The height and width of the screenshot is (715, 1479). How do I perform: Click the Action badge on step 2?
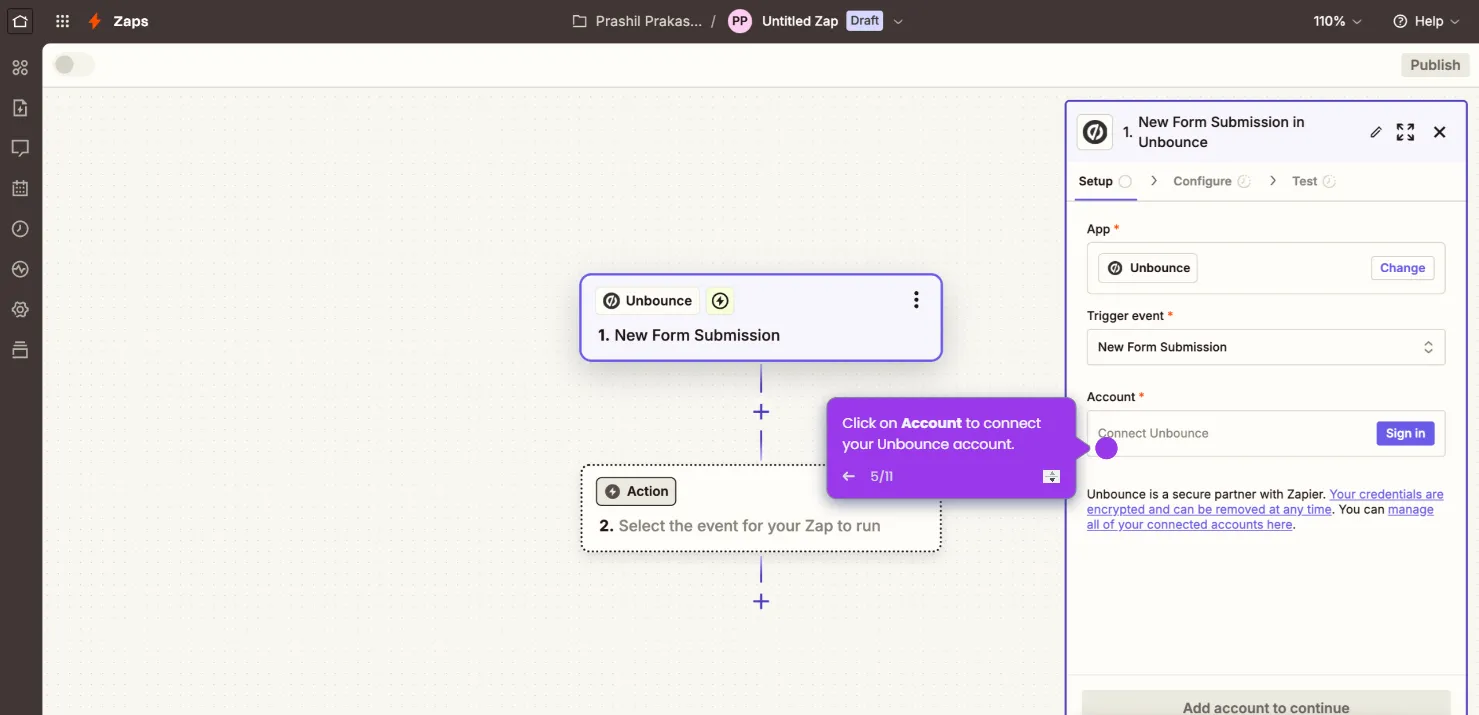point(636,491)
